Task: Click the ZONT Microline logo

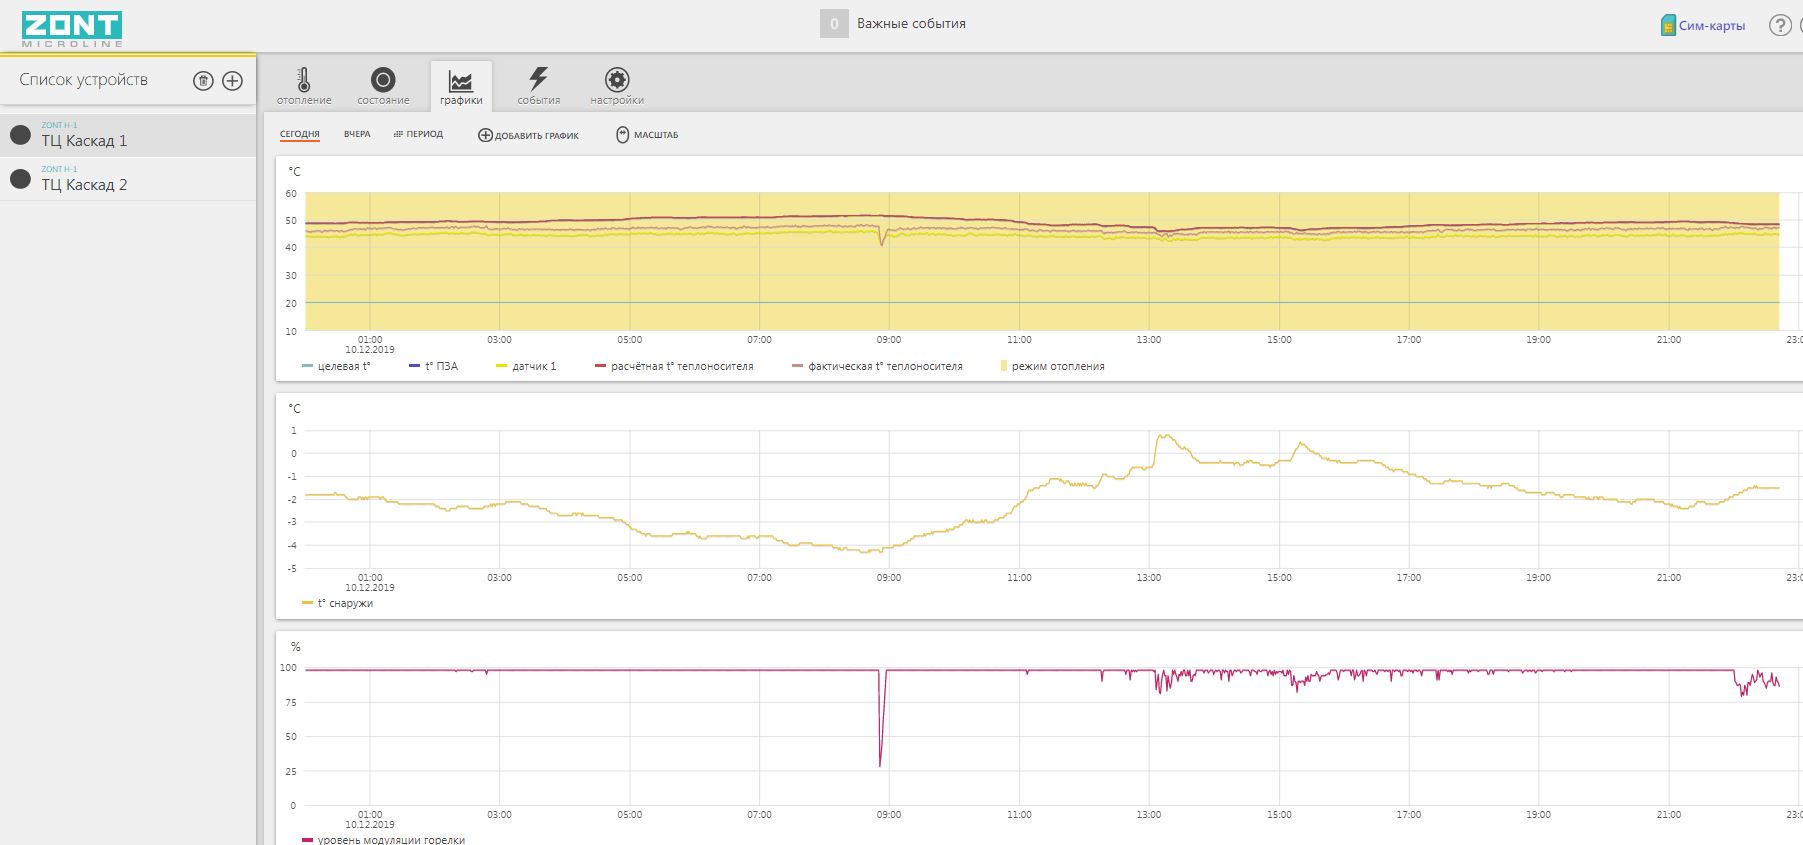Action: (x=72, y=29)
